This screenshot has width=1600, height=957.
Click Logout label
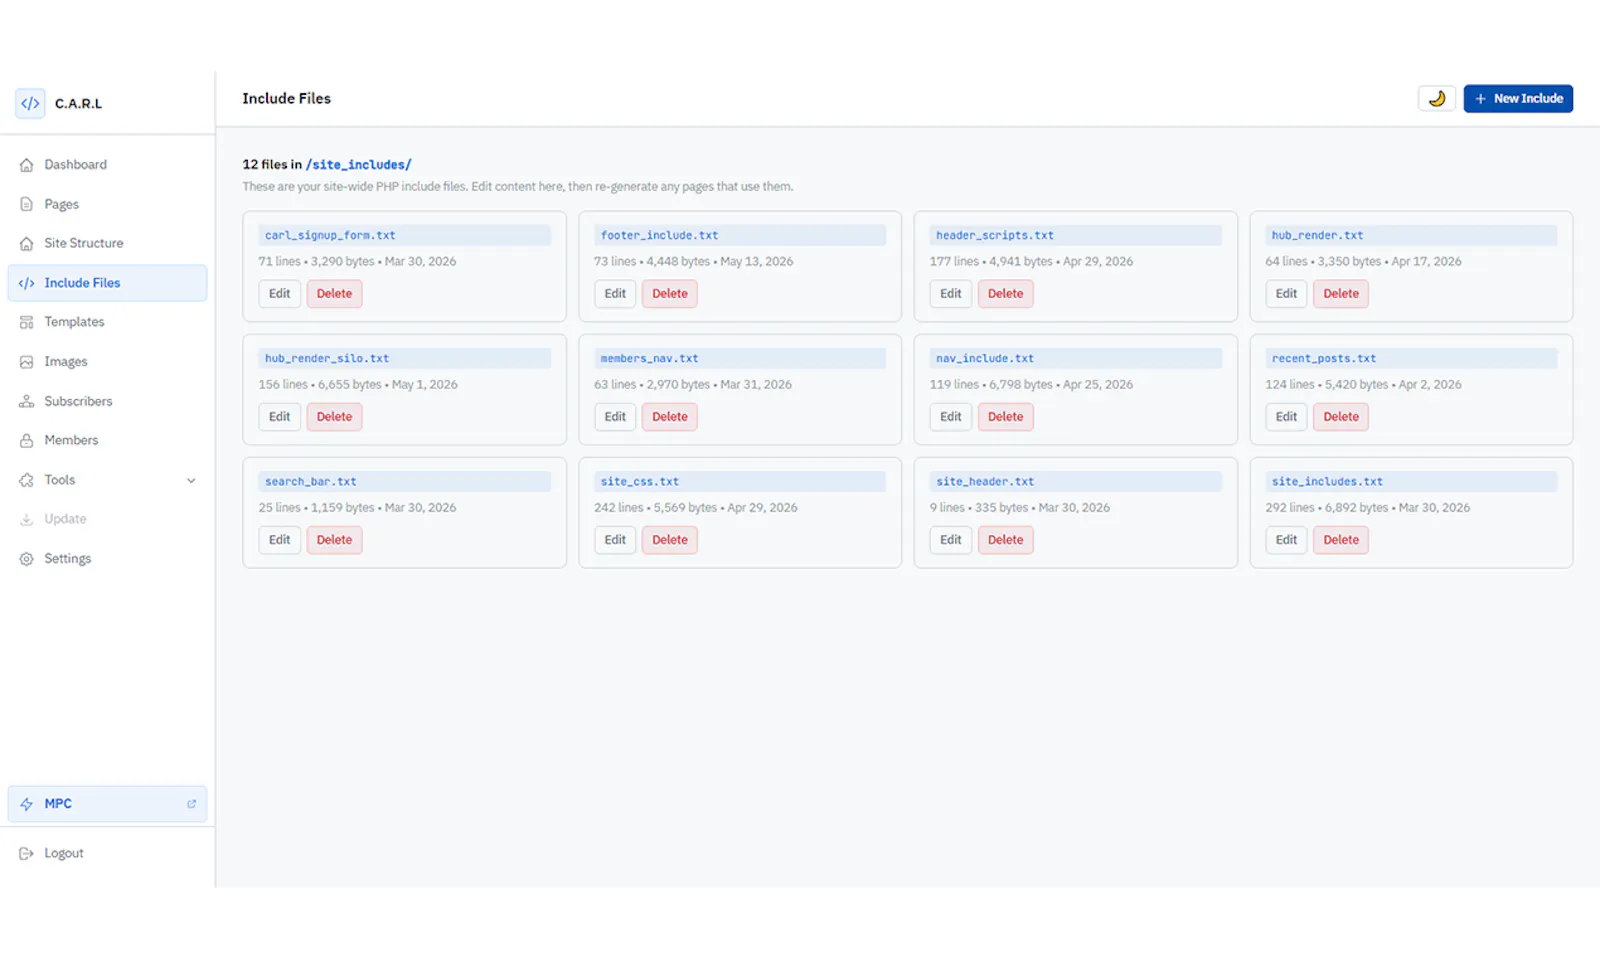pos(64,853)
